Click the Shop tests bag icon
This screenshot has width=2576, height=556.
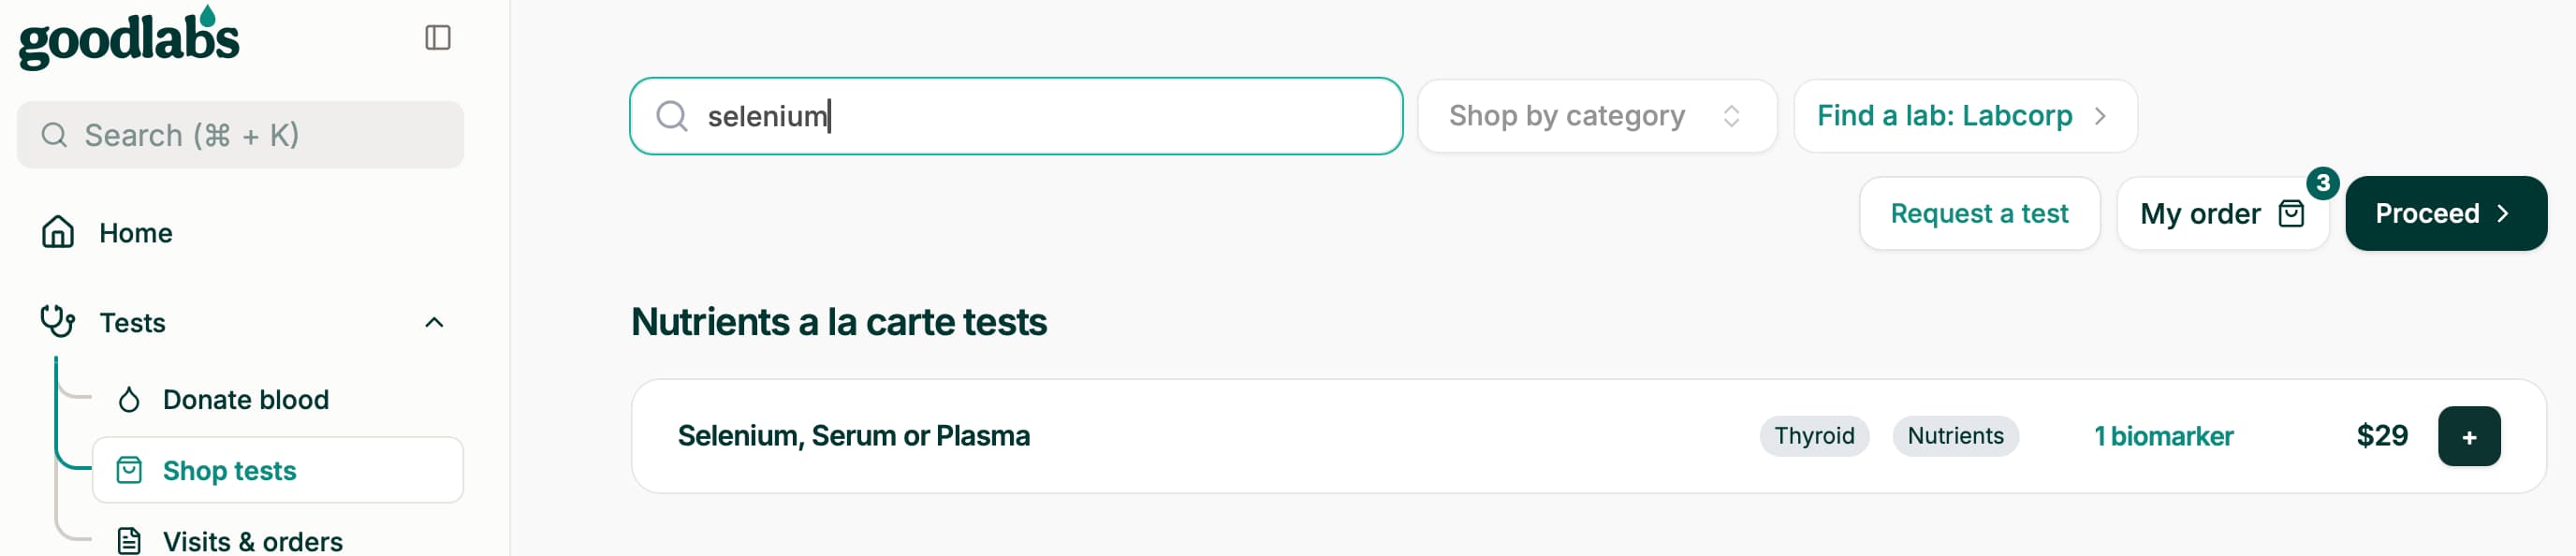[x=129, y=470]
